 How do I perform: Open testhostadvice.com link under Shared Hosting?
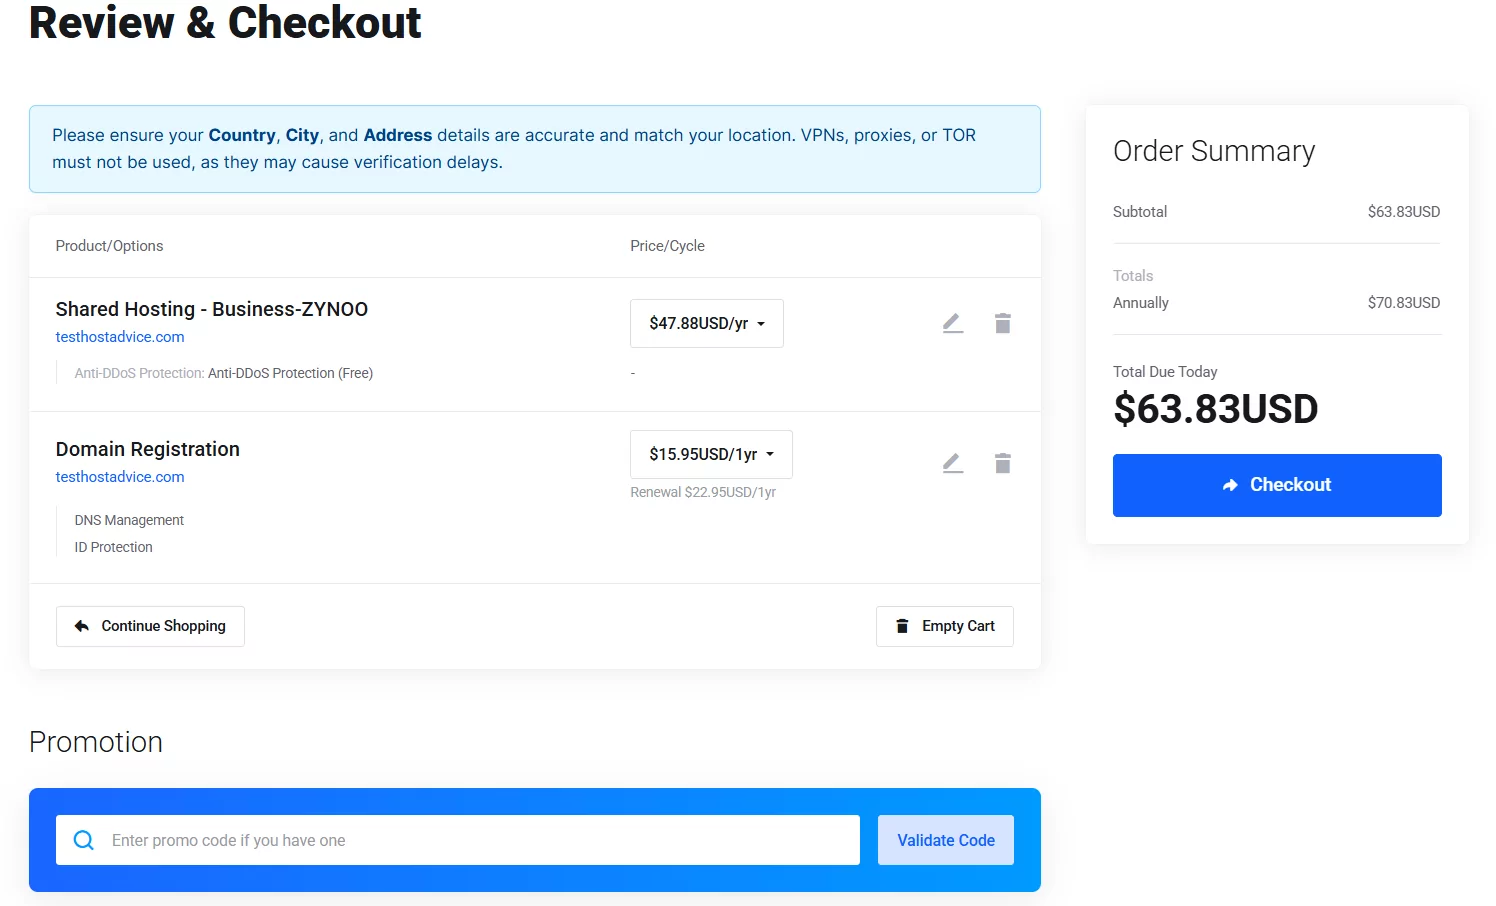point(120,337)
